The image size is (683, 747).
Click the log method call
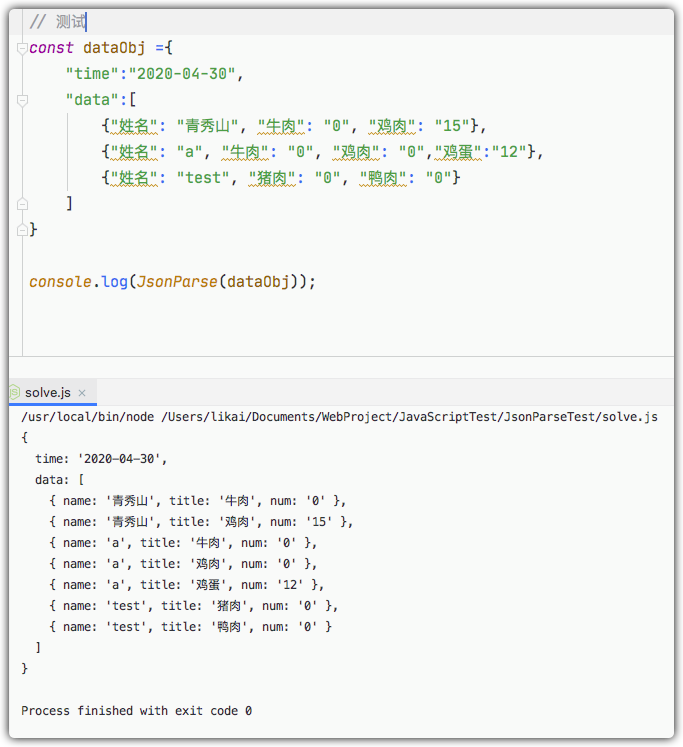(115, 282)
